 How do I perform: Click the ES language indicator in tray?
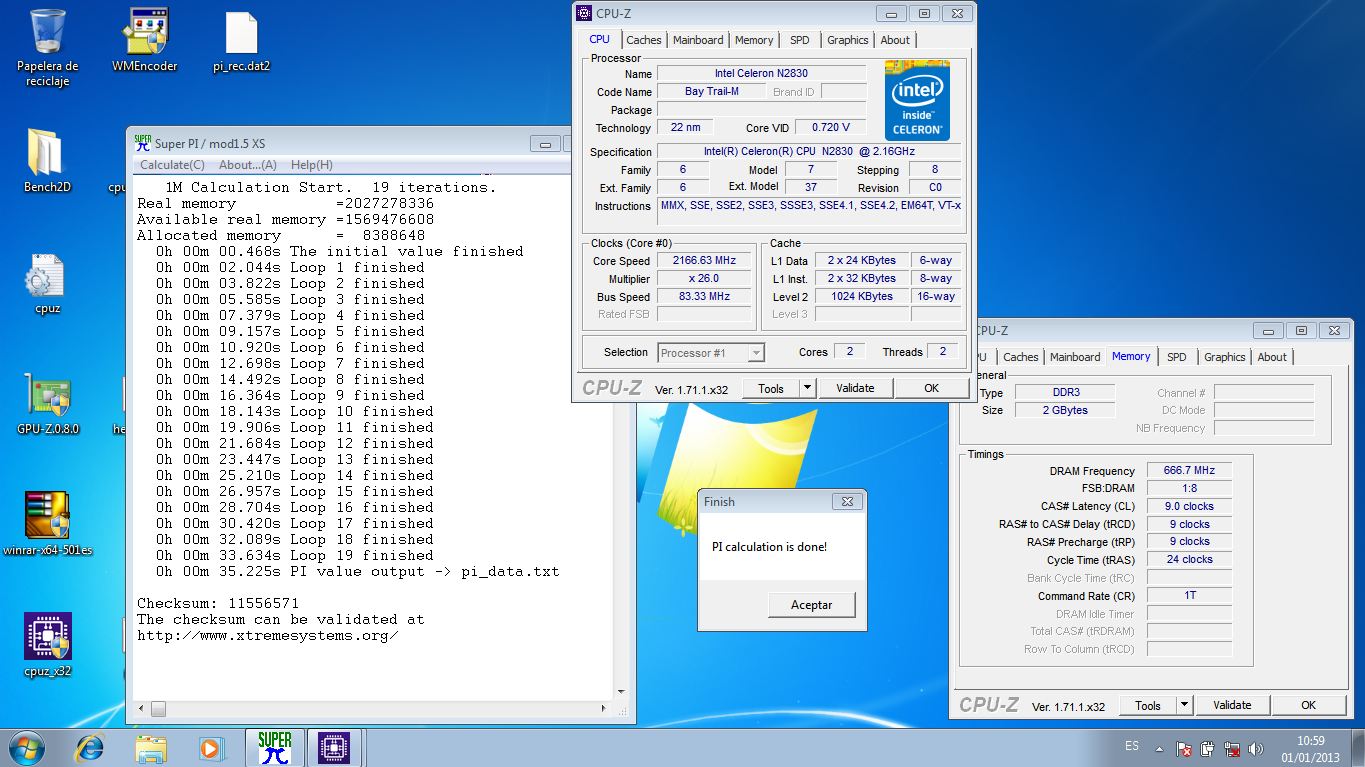pyautogui.click(x=1132, y=746)
